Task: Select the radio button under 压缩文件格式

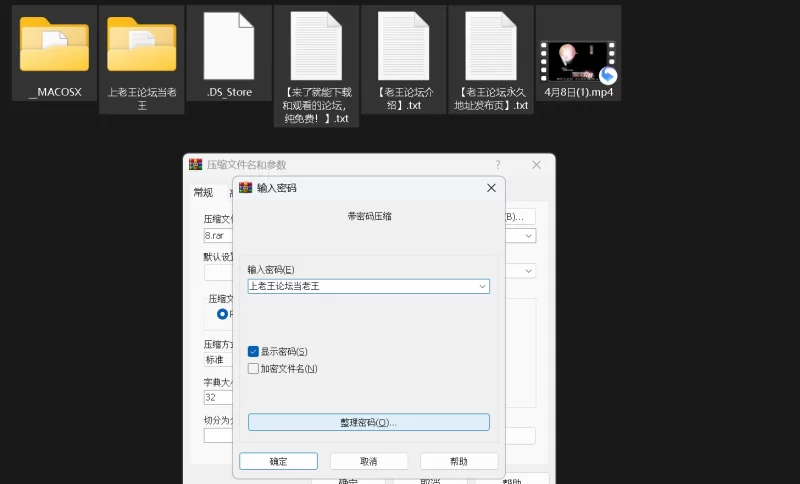Action: (x=222, y=314)
